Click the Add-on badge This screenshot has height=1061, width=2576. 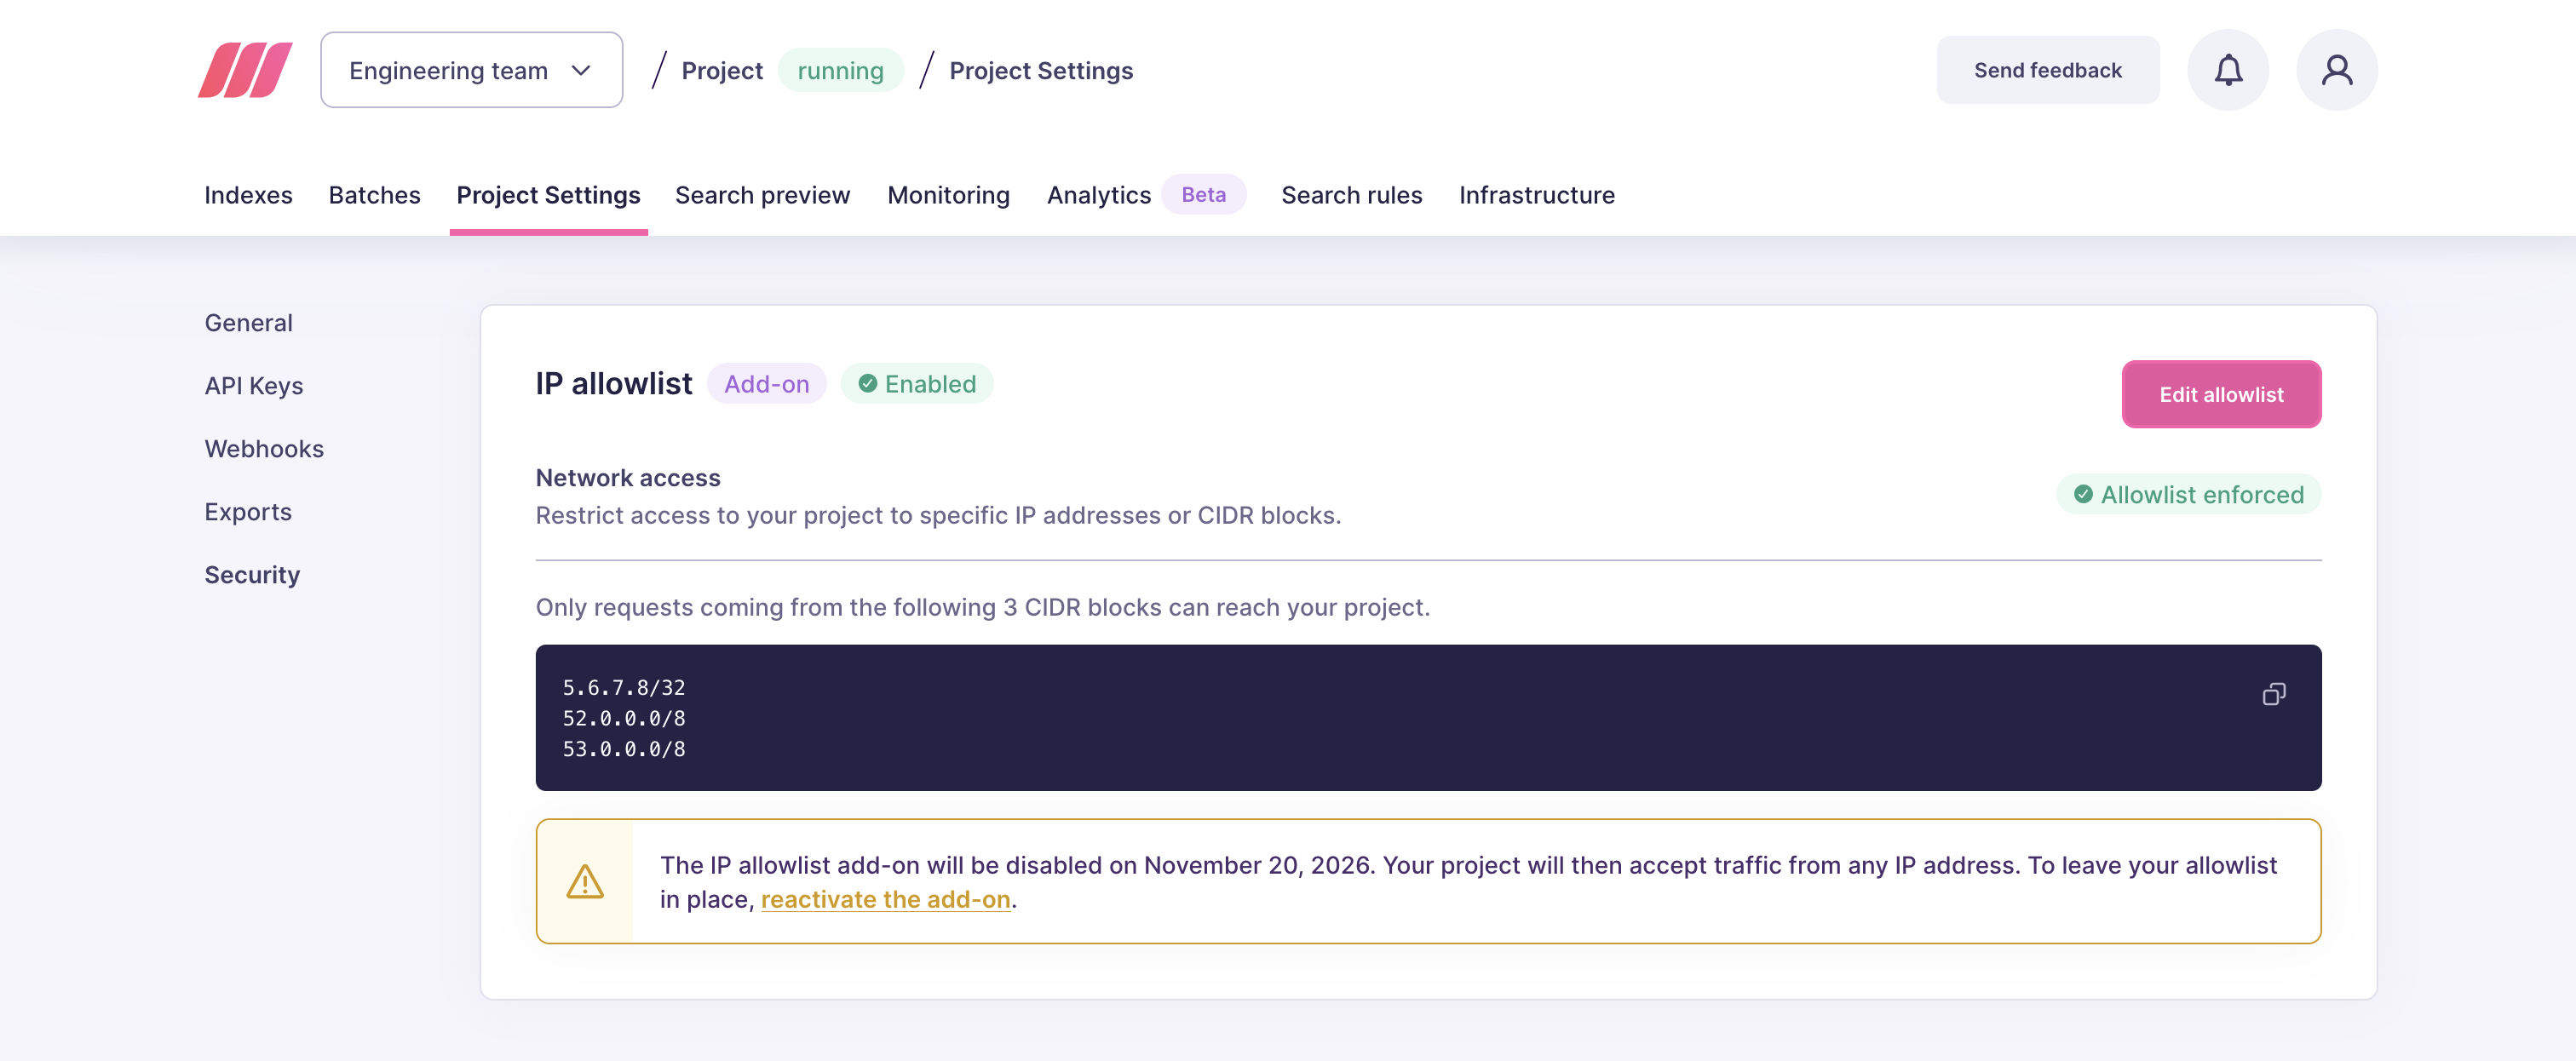pyautogui.click(x=766, y=384)
